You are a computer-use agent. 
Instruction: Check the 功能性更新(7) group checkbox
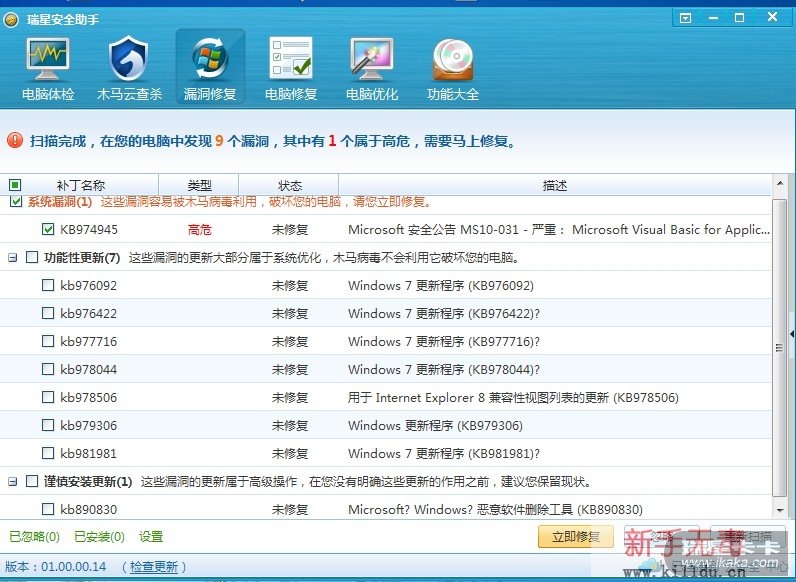click(x=31, y=257)
